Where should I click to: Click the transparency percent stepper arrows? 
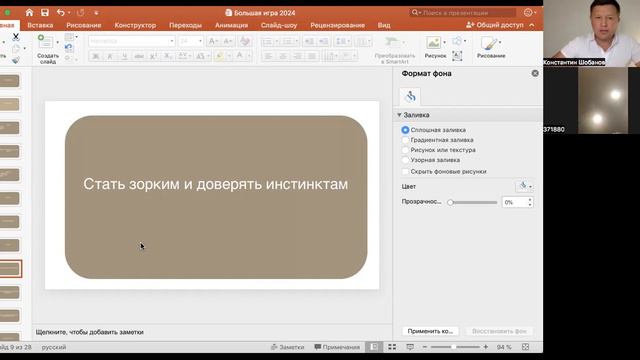tap(530, 202)
